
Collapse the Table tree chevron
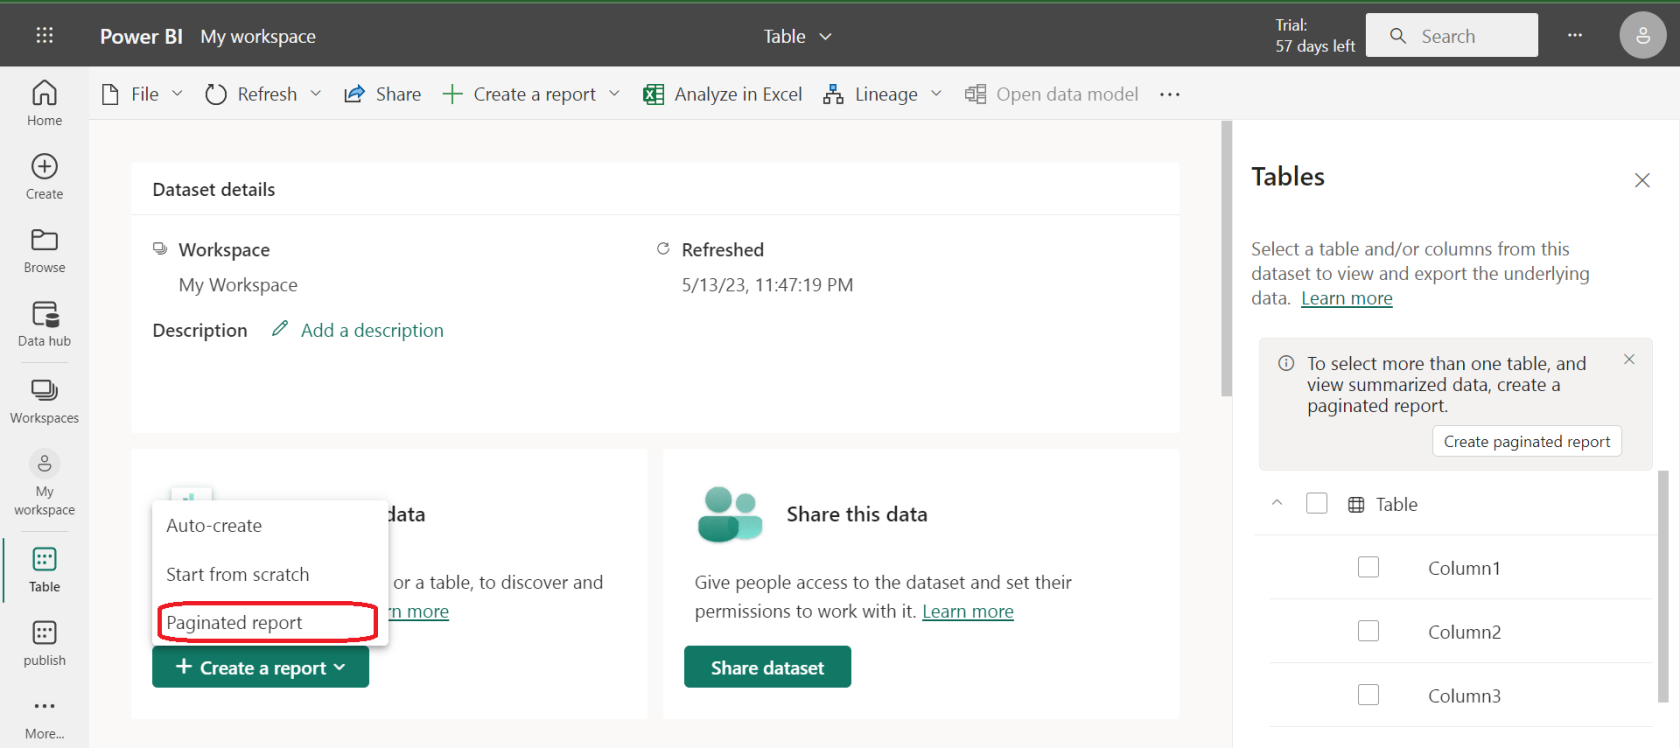[1277, 503]
